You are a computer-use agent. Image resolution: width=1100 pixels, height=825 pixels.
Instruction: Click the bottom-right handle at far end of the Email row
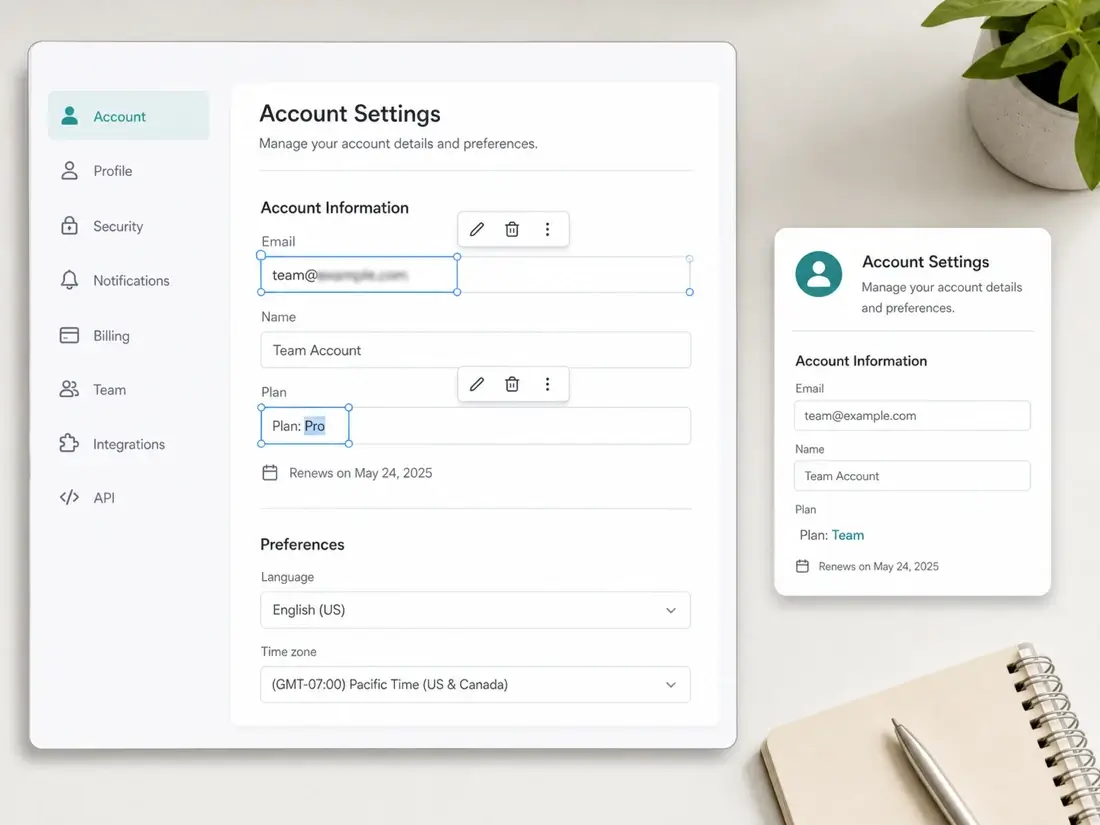pyautogui.click(x=690, y=292)
